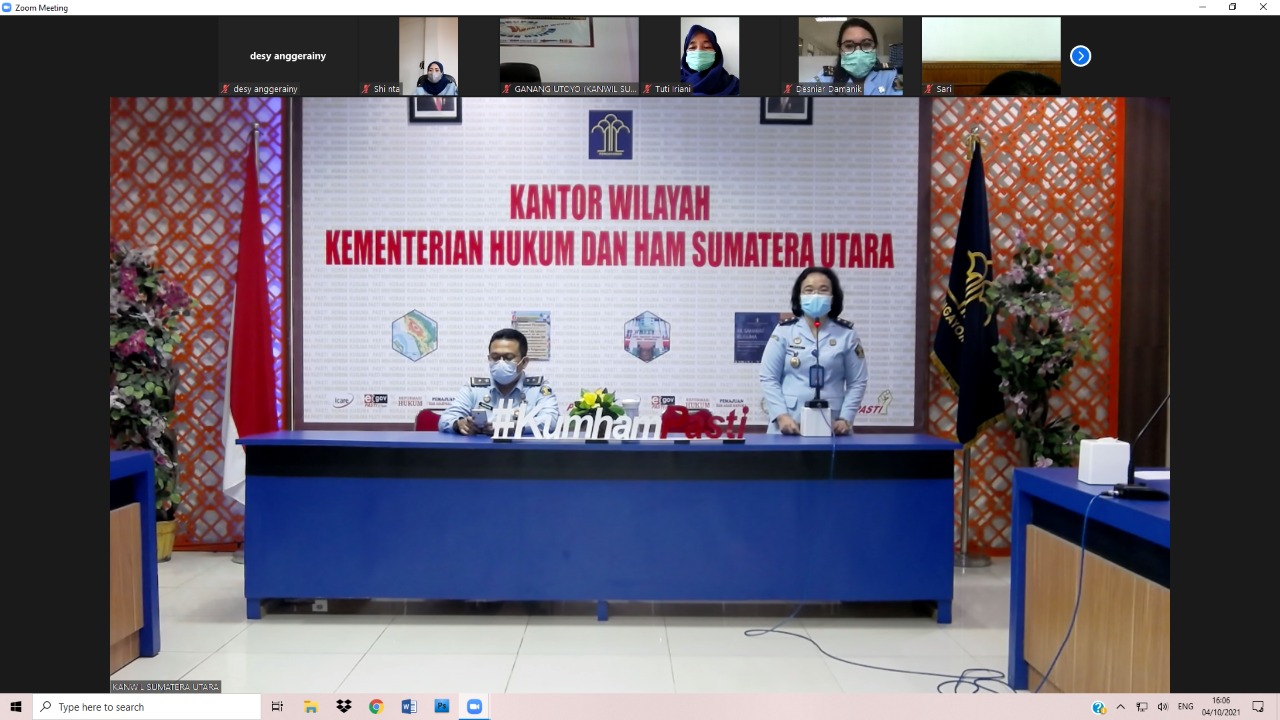Click the Zoom icon in the taskbar
This screenshot has height=720, width=1280.
[x=474, y=707]
